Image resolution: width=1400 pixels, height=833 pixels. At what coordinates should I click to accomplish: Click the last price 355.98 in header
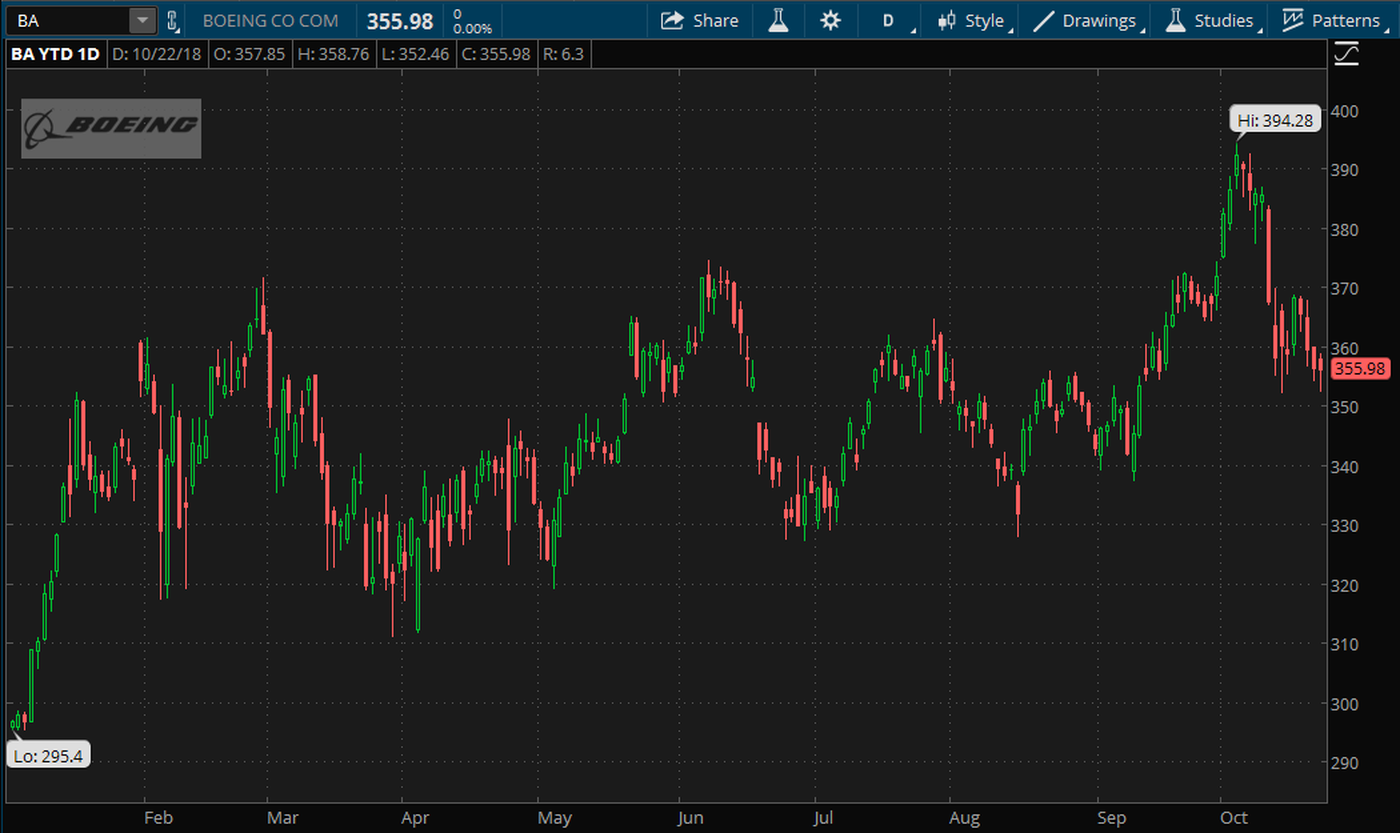point(400,21)
